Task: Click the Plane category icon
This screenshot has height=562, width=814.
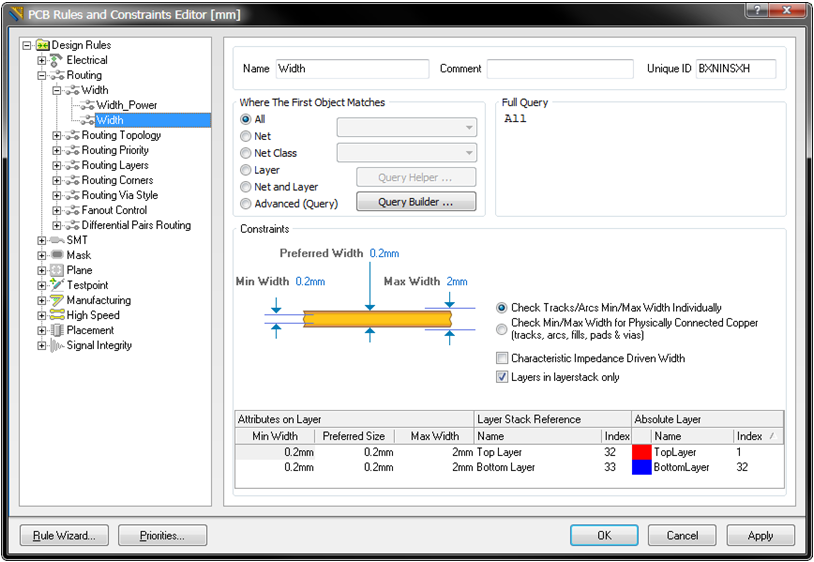Action: pos(57,270)
